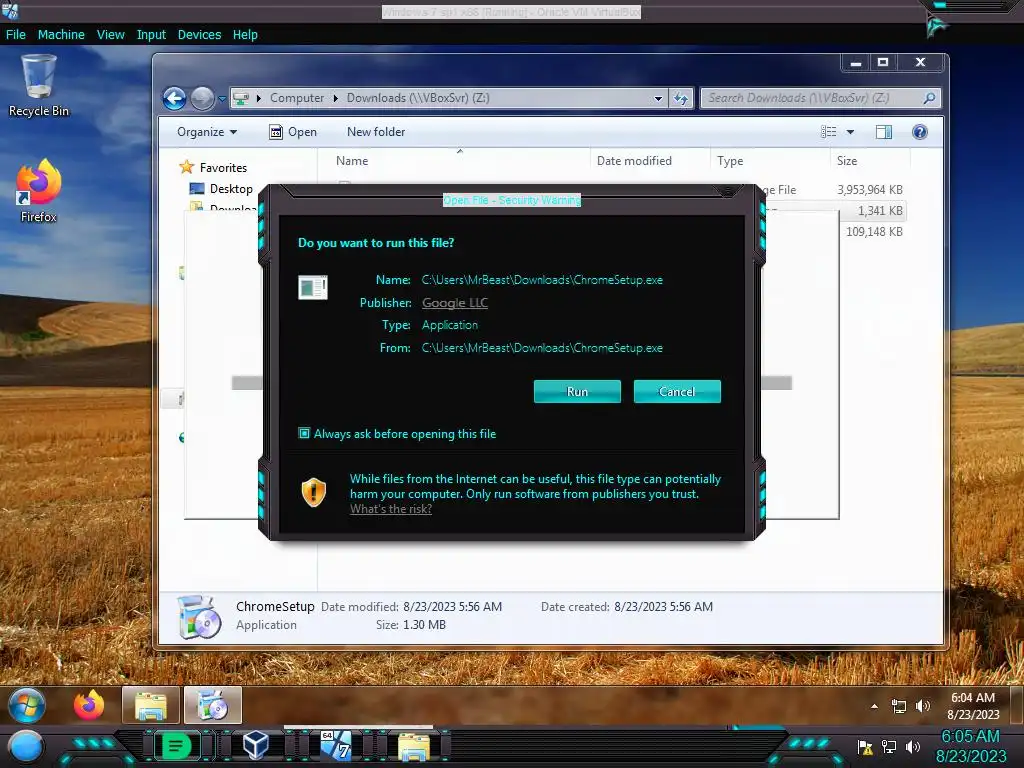
Task: Click the search magnifier in Explorer
Action: [929, 98]
